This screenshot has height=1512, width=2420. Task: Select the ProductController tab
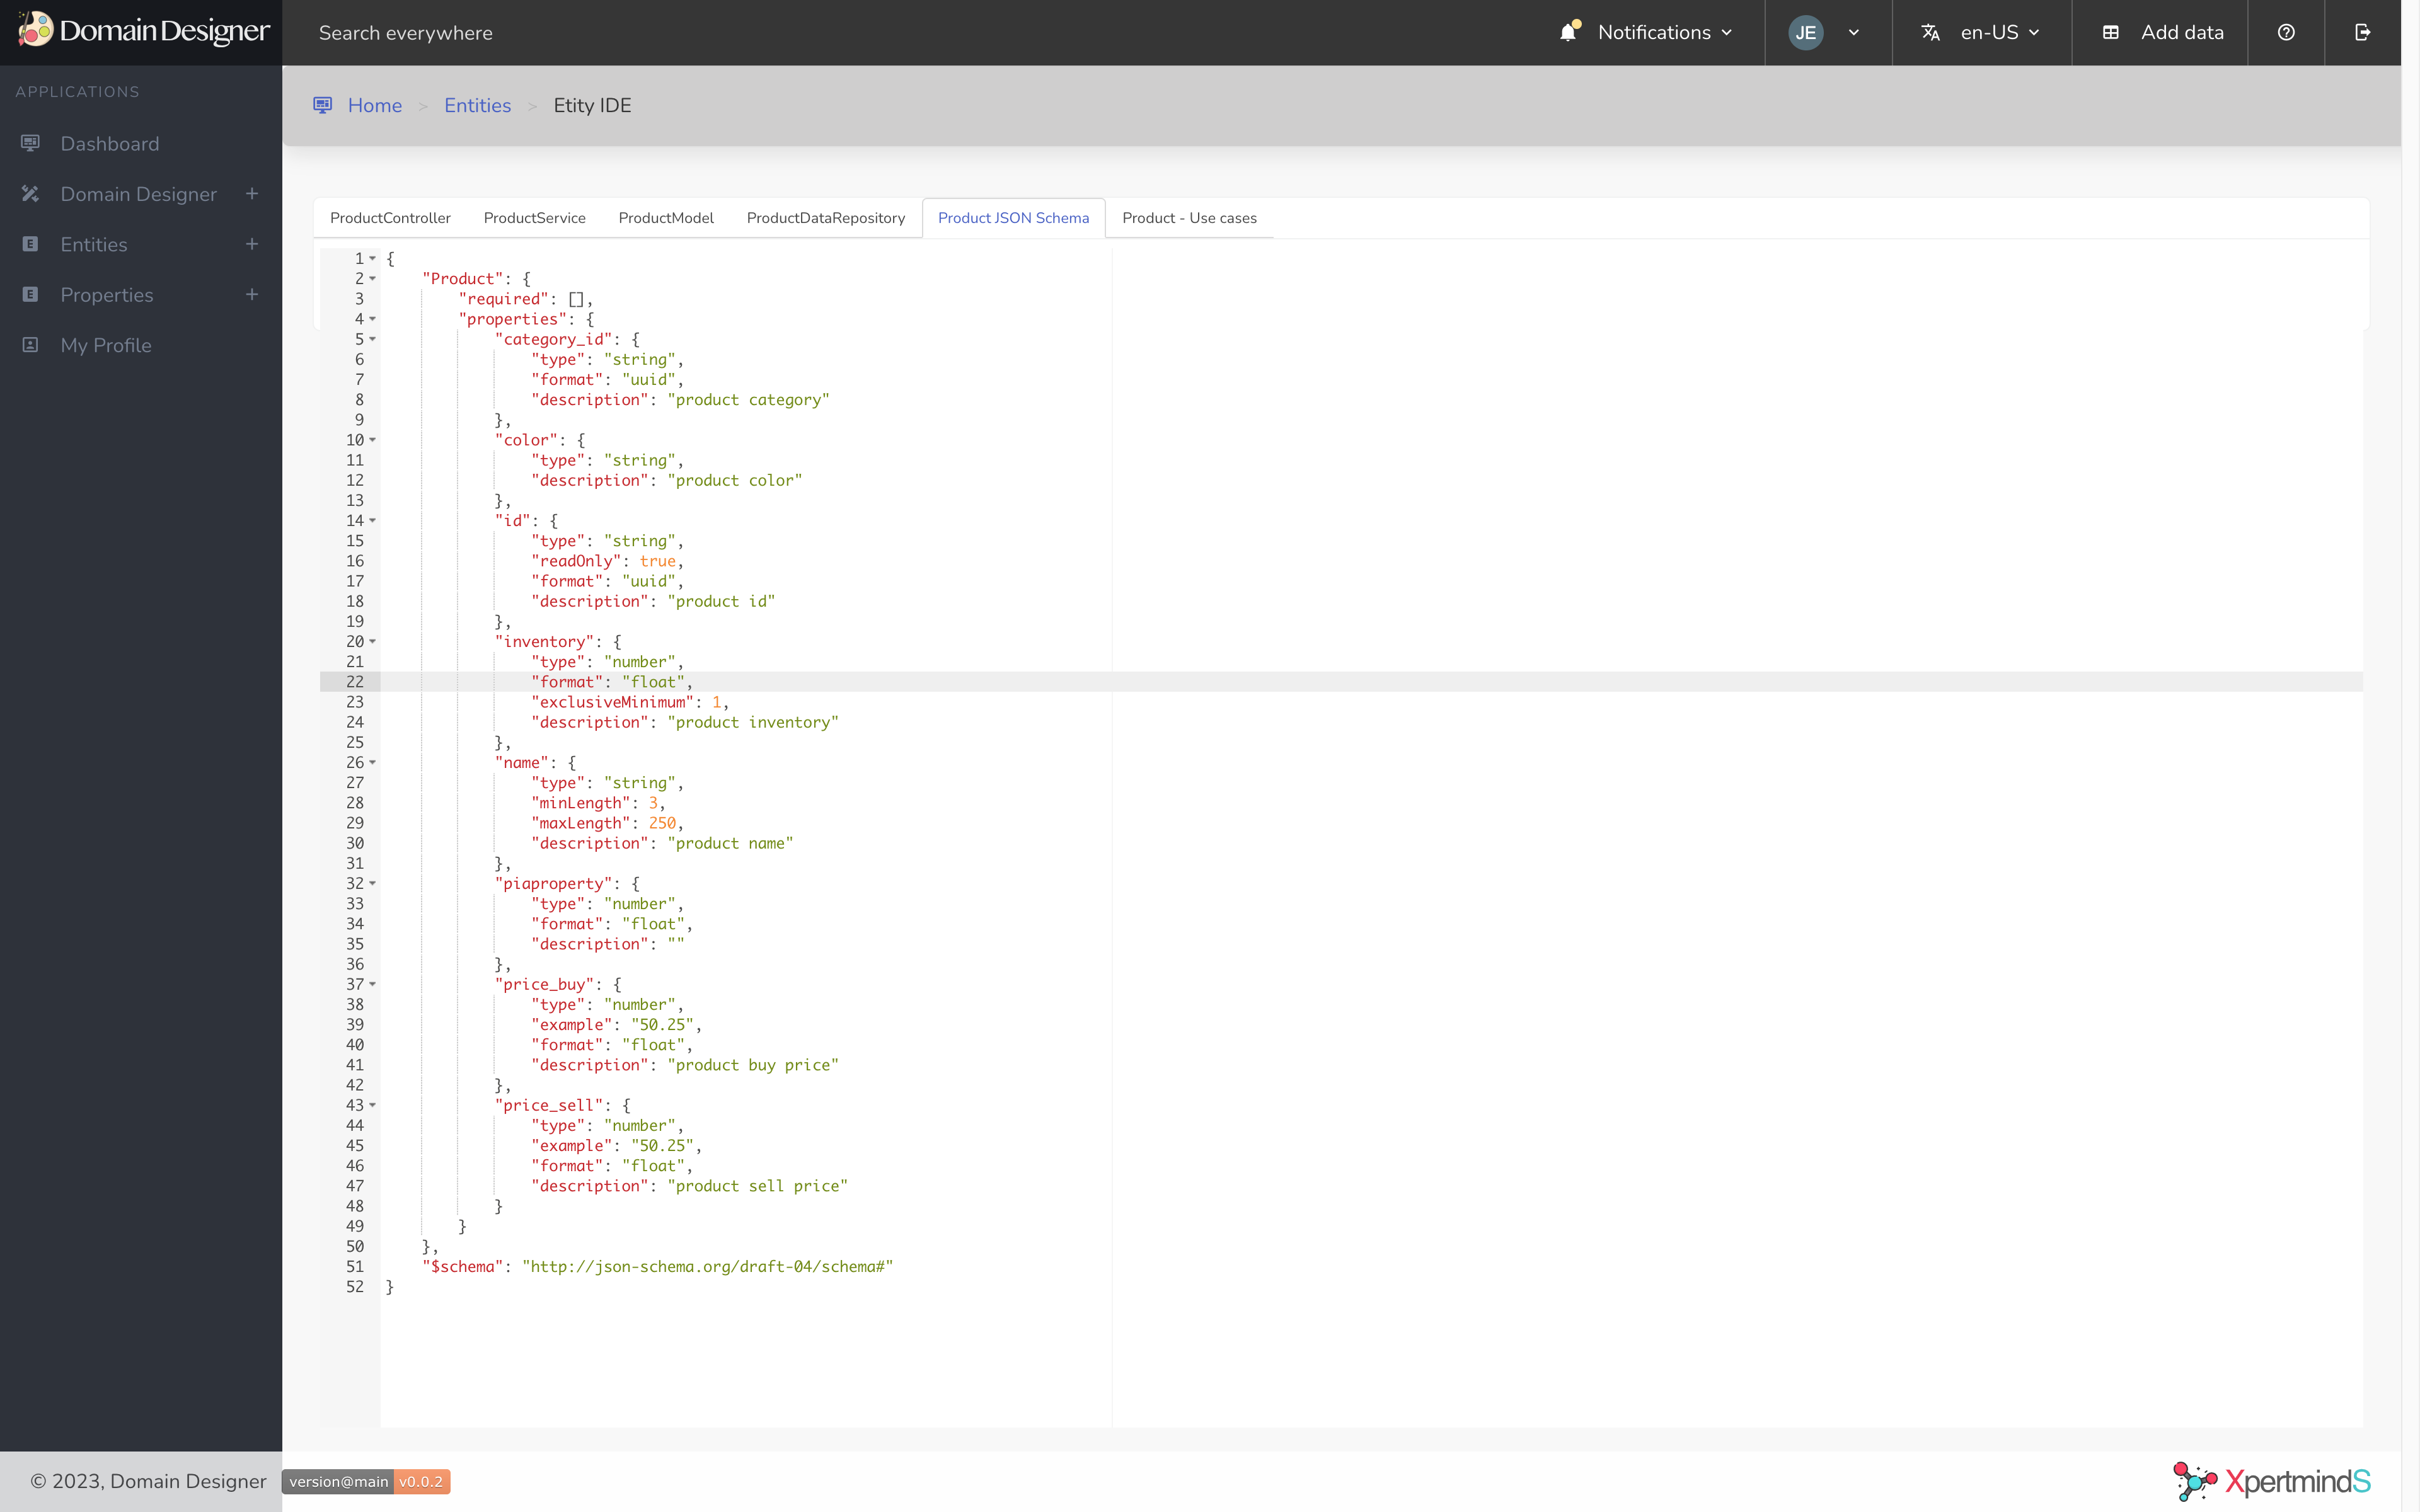click(x=390, y=216)
